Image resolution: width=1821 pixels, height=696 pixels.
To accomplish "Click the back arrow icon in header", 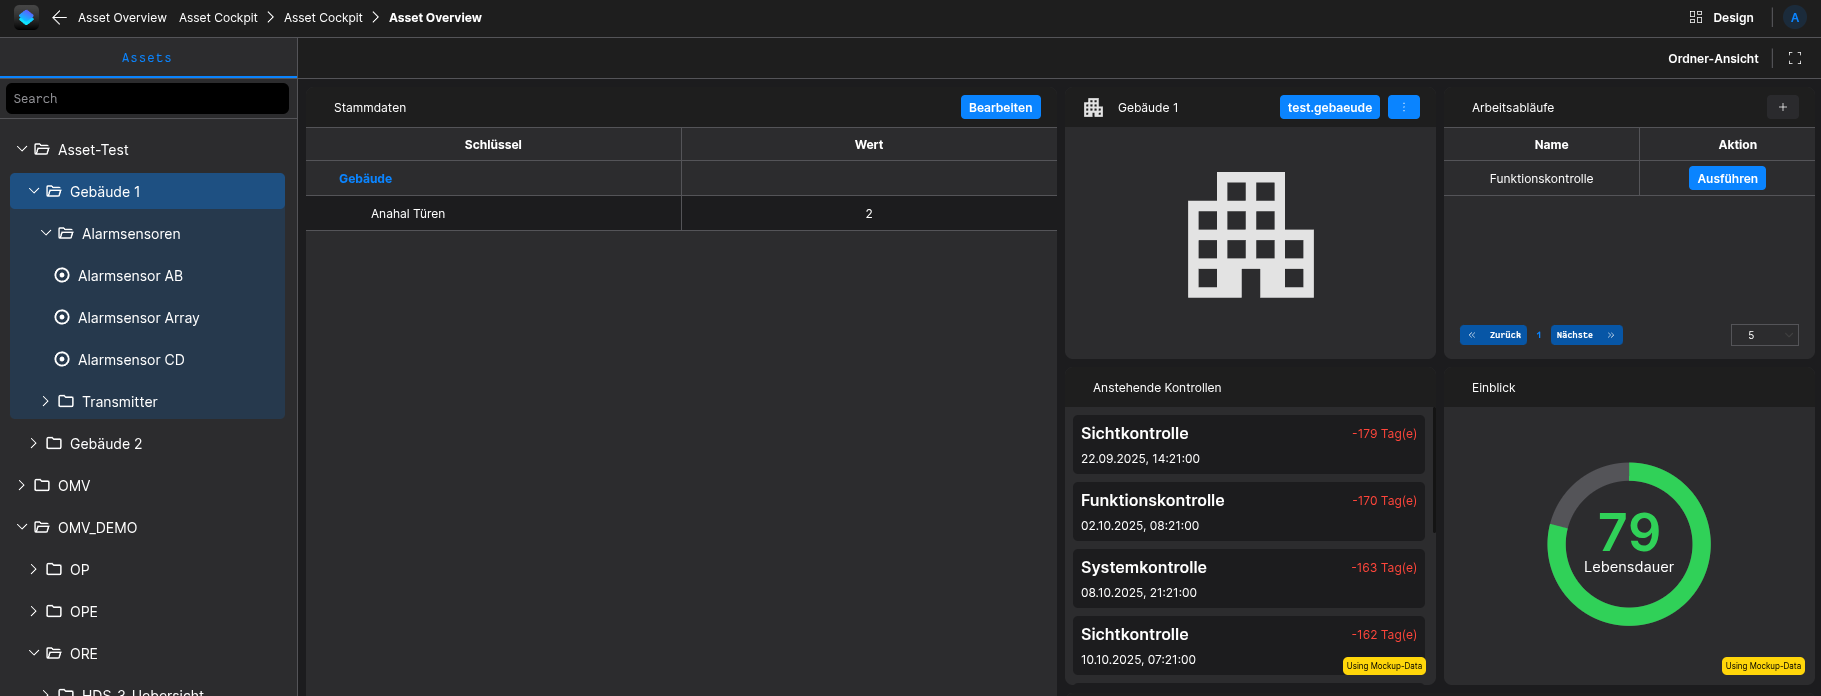I will click(59, 18).
